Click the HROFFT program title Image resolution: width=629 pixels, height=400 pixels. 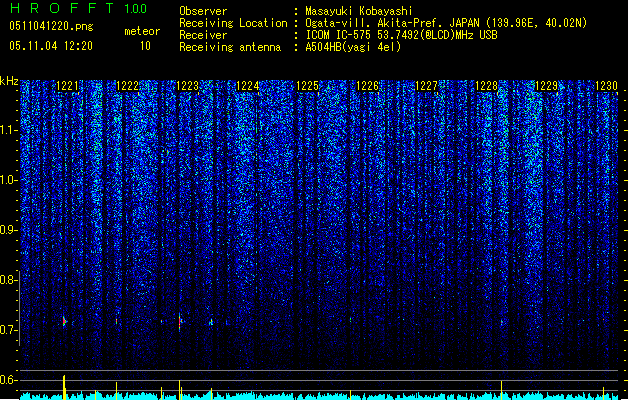[x=62, y=8]
